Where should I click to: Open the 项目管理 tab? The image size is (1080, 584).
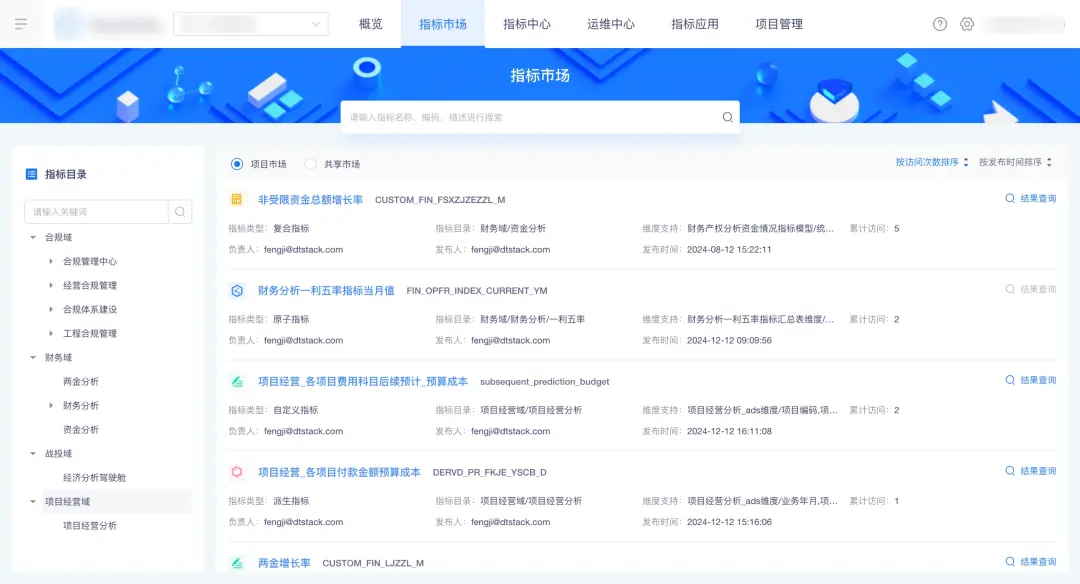[x=779, y=24]
